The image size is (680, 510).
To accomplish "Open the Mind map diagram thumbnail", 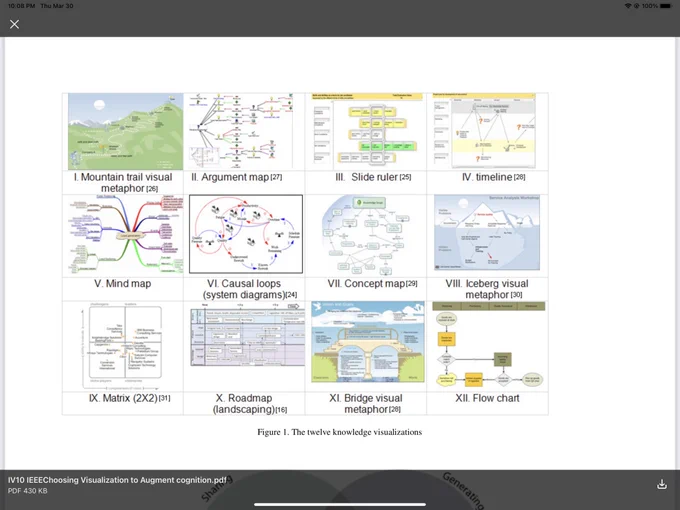I will tap(126, 234).
